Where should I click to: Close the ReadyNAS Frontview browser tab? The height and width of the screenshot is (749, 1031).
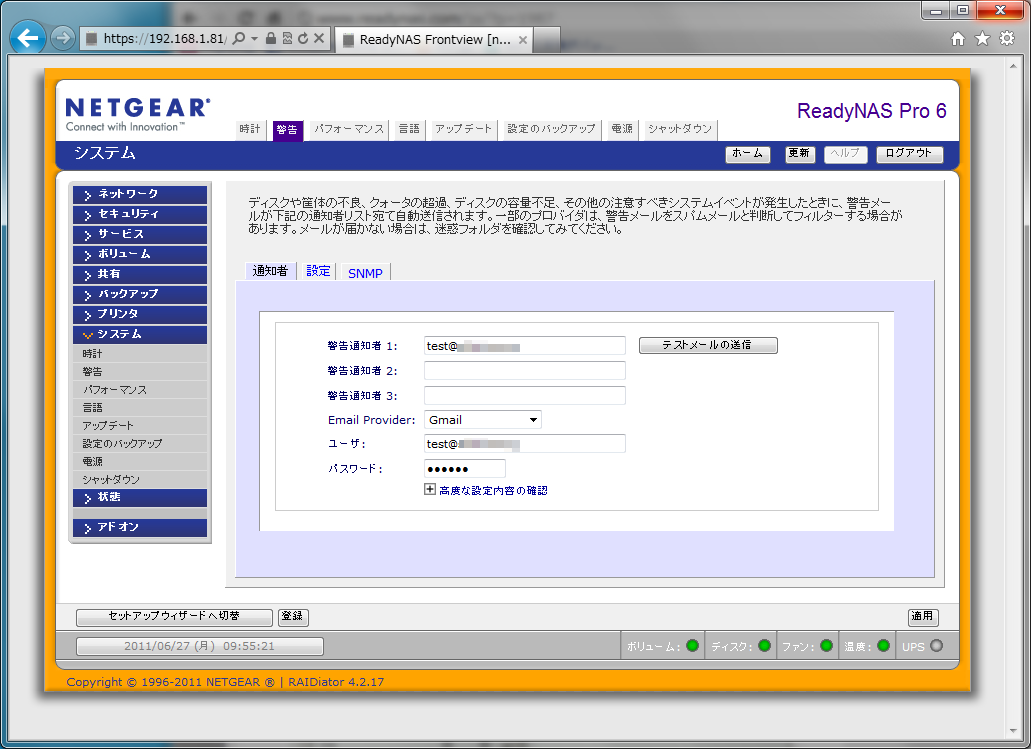(523, 39)
